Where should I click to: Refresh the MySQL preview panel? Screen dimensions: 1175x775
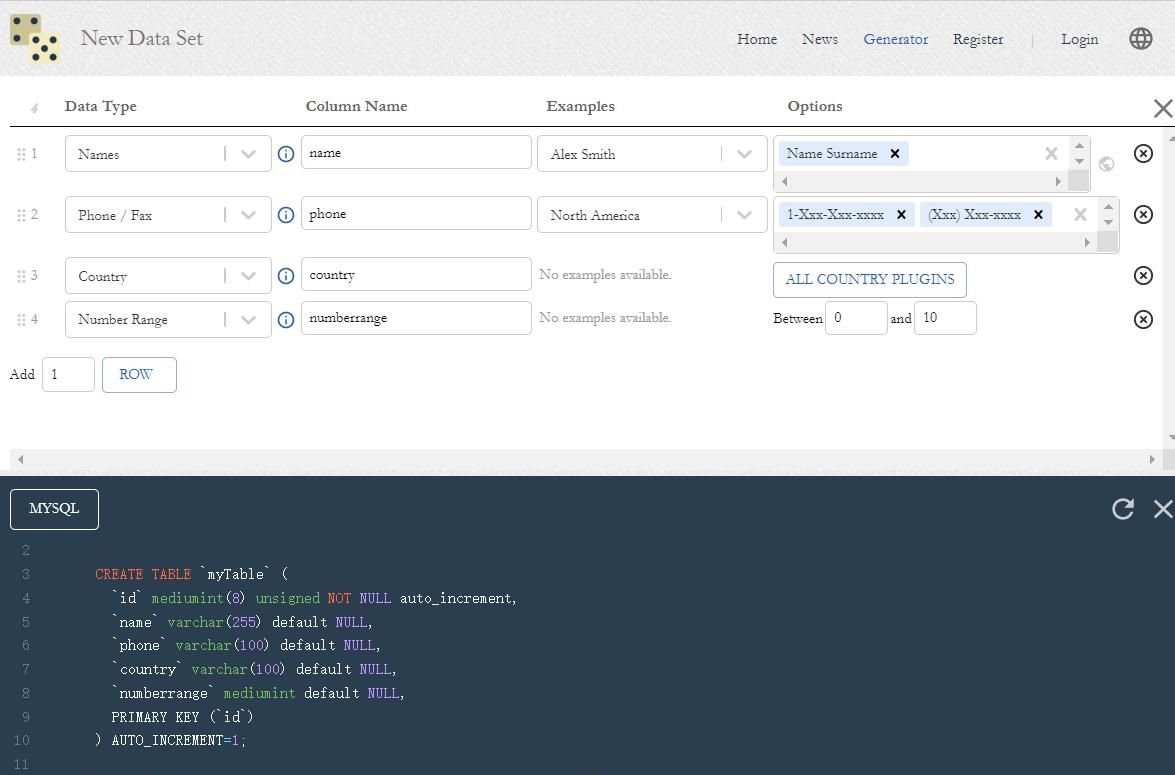click(x=1122, y=509)
